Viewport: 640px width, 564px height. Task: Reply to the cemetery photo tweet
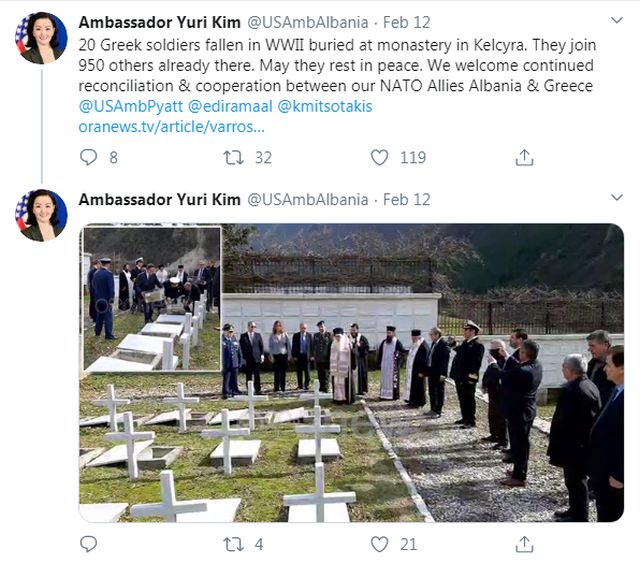coord(88,544)
